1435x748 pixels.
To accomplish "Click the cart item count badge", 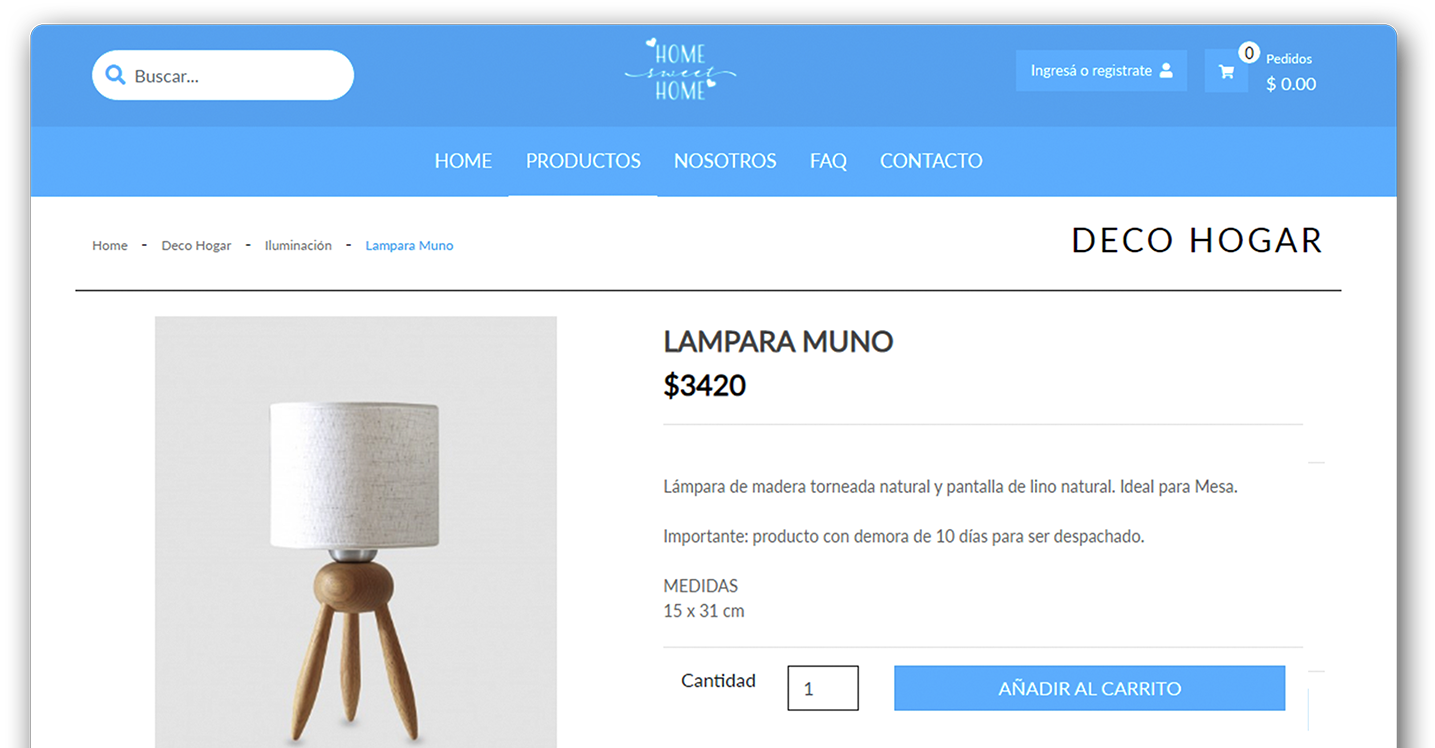I will pyautogui.click(x=1248, y=53).
